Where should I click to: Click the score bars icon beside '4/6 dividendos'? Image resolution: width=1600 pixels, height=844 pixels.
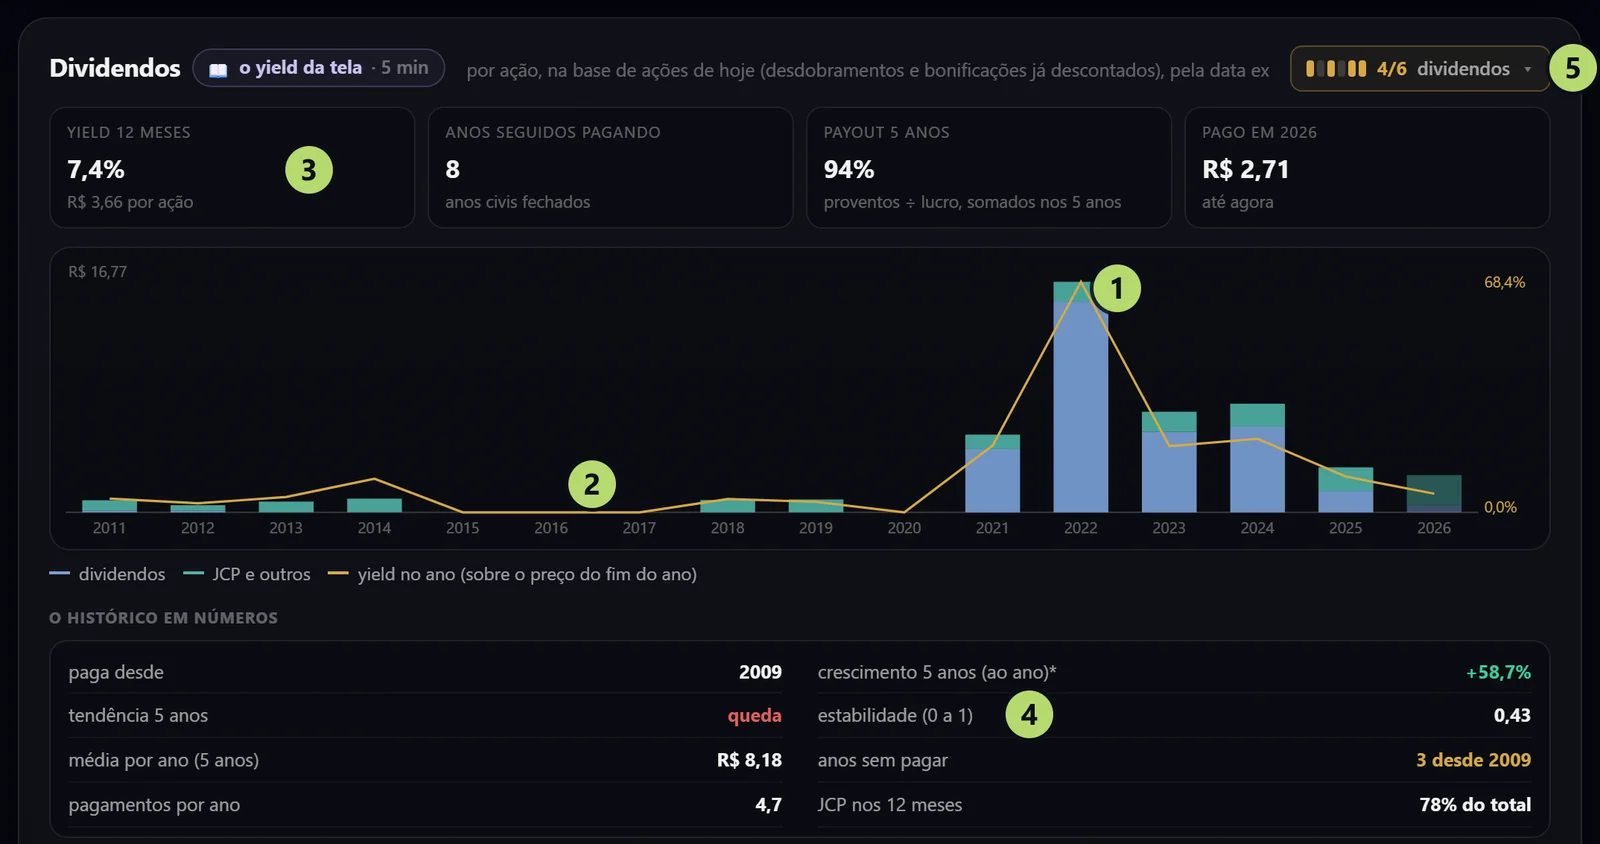1336,69
